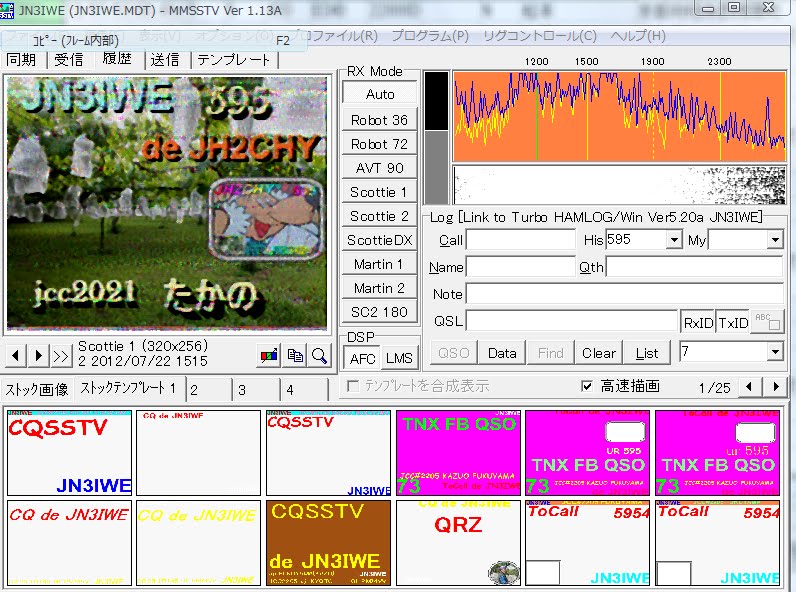Uncheck the 高速描画 checkbox

tap(586, 386)
